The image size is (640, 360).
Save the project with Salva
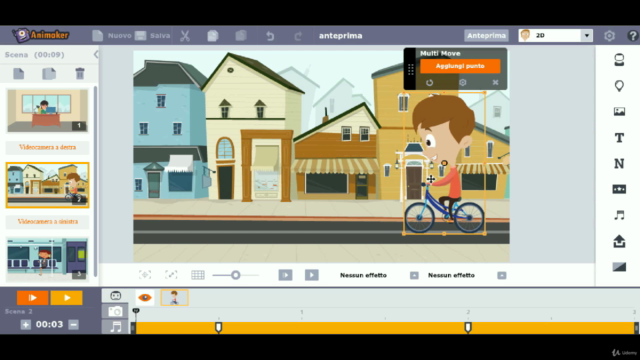[x=152, y=36]
